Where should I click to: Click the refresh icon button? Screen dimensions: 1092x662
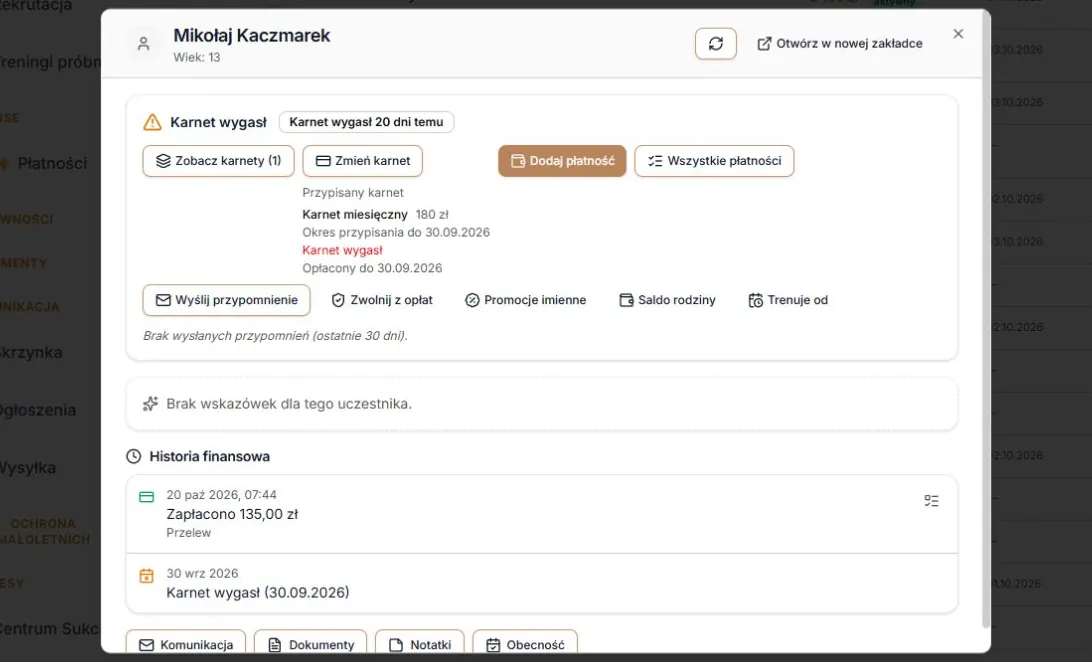(x=715, y=44)
